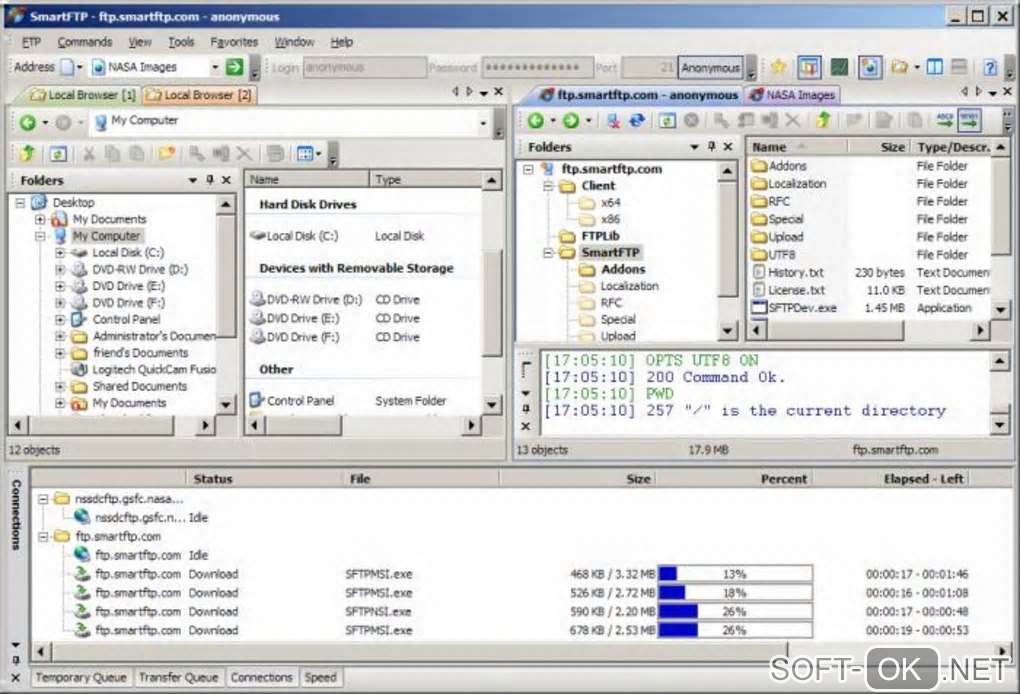This screenshot has height=694, width=1020.
Task: Click the globe window icon in main toolbar
Action: [870, 67]
